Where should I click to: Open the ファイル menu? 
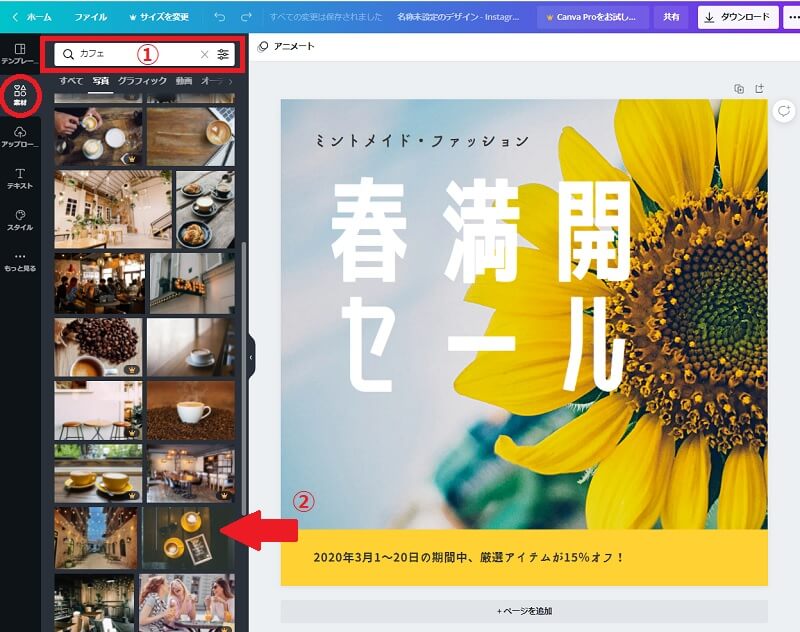click(x=91, y=17)
